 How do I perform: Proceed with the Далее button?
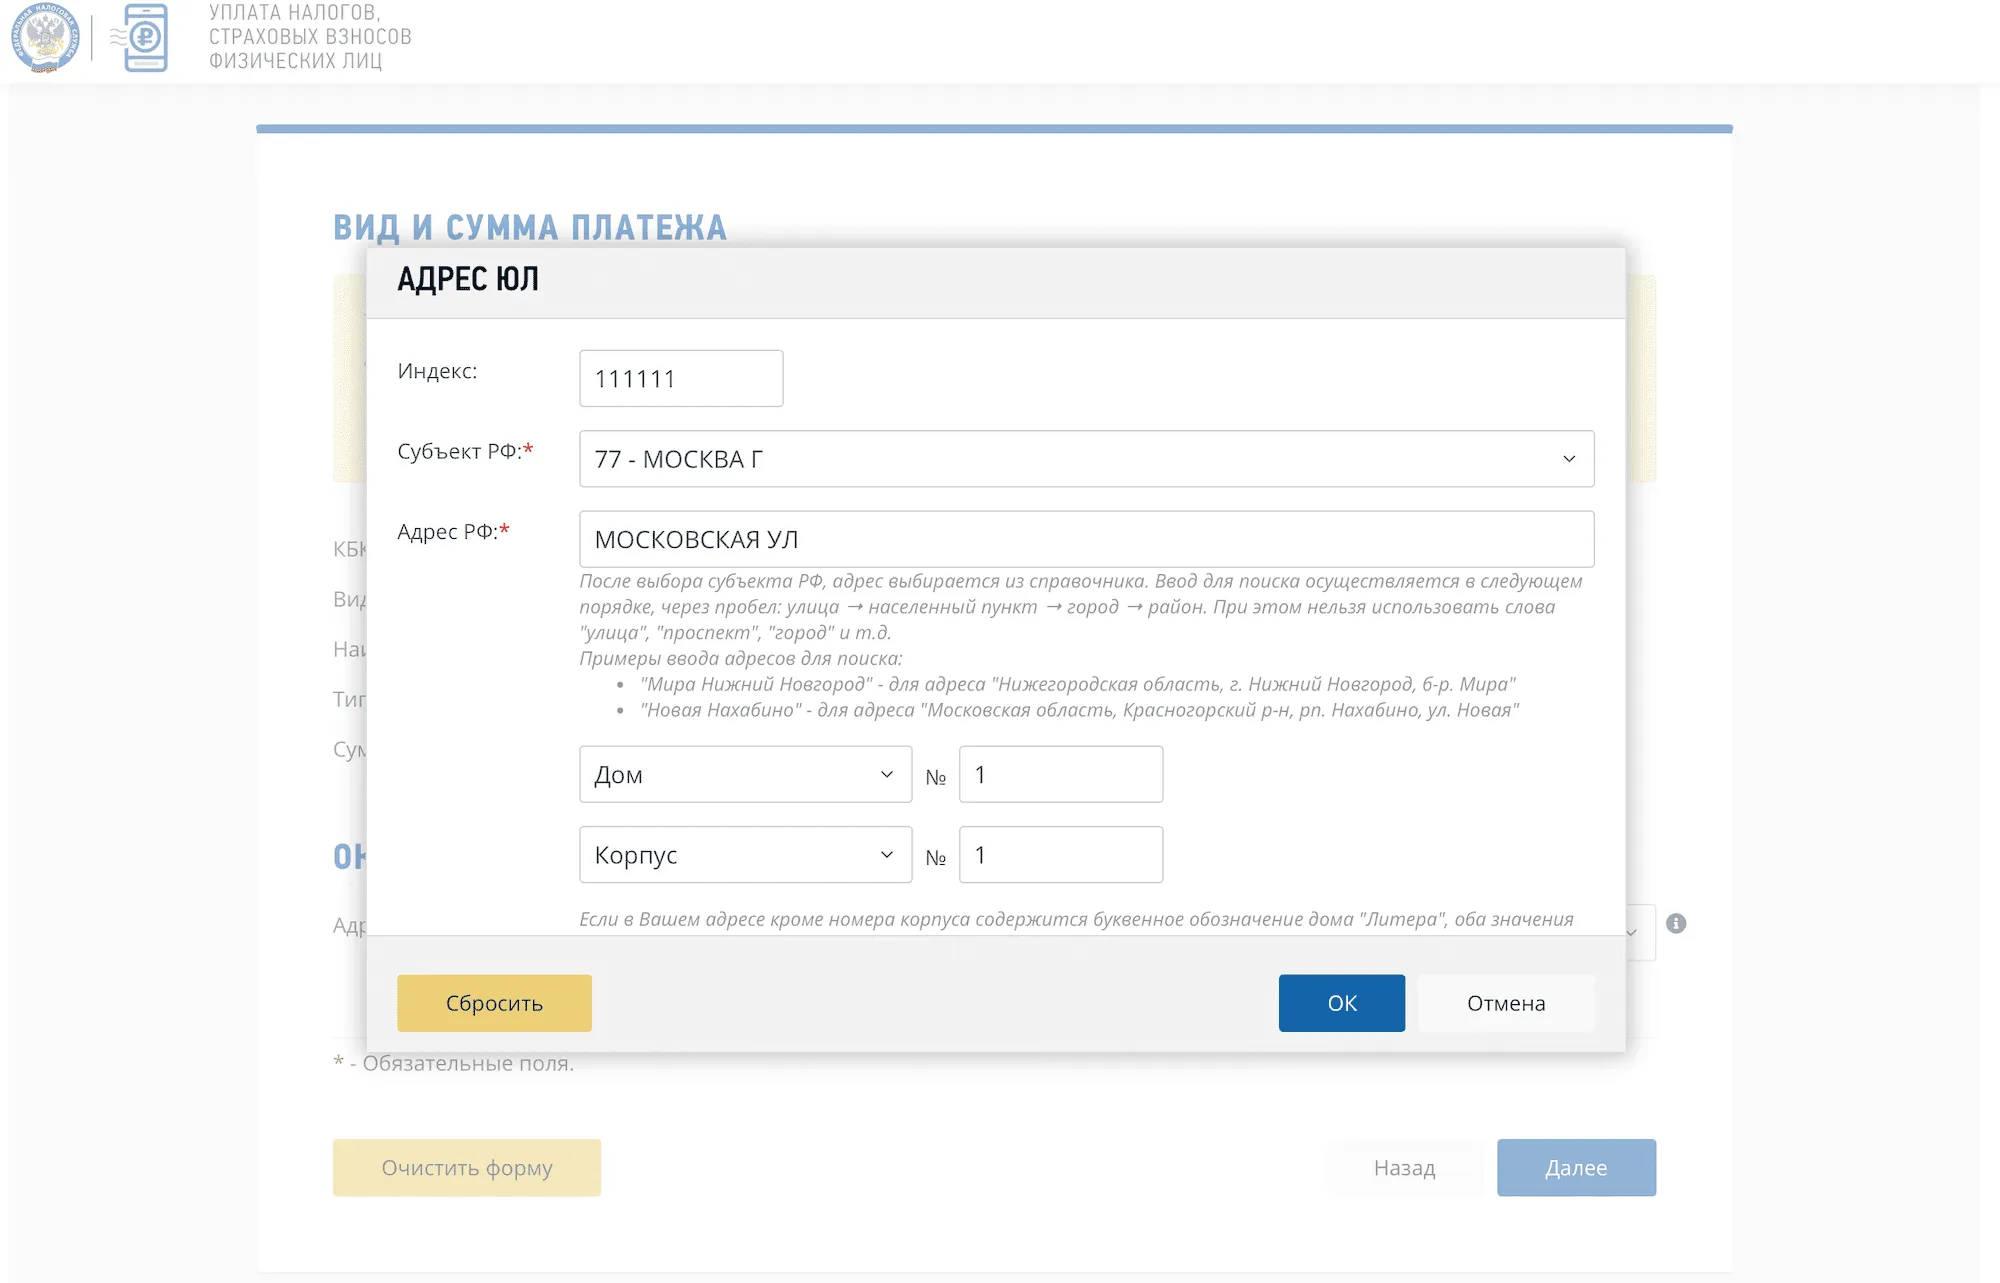[x=1576, y=1167]
